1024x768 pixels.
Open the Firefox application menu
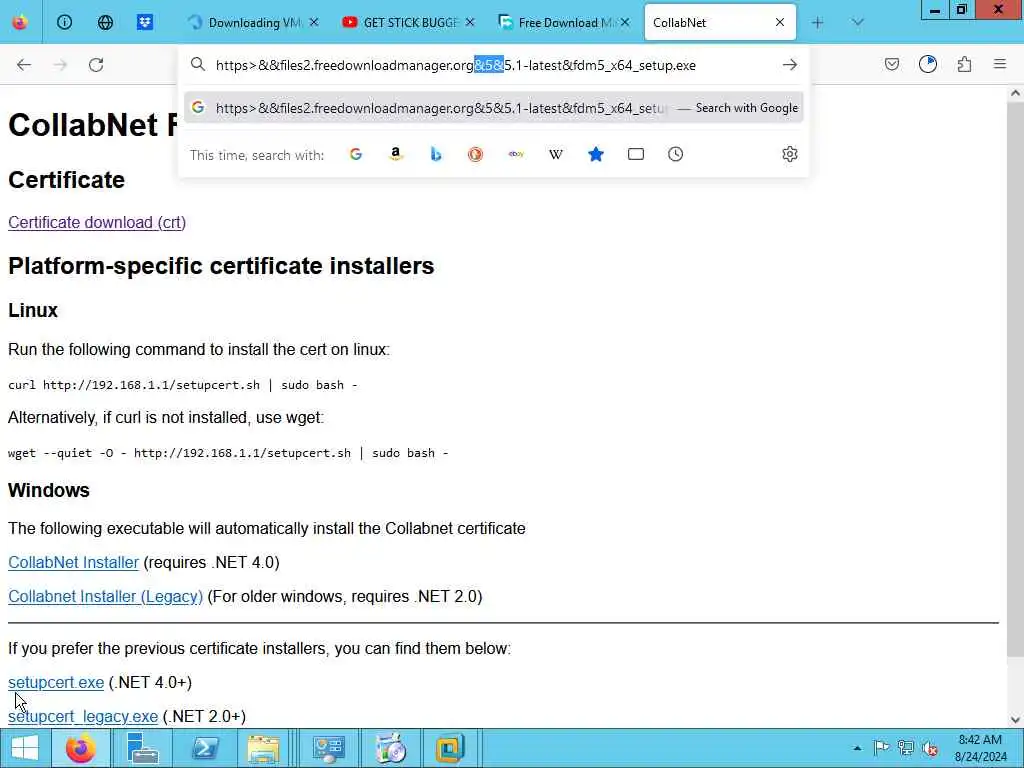(x=1000, y=64)
